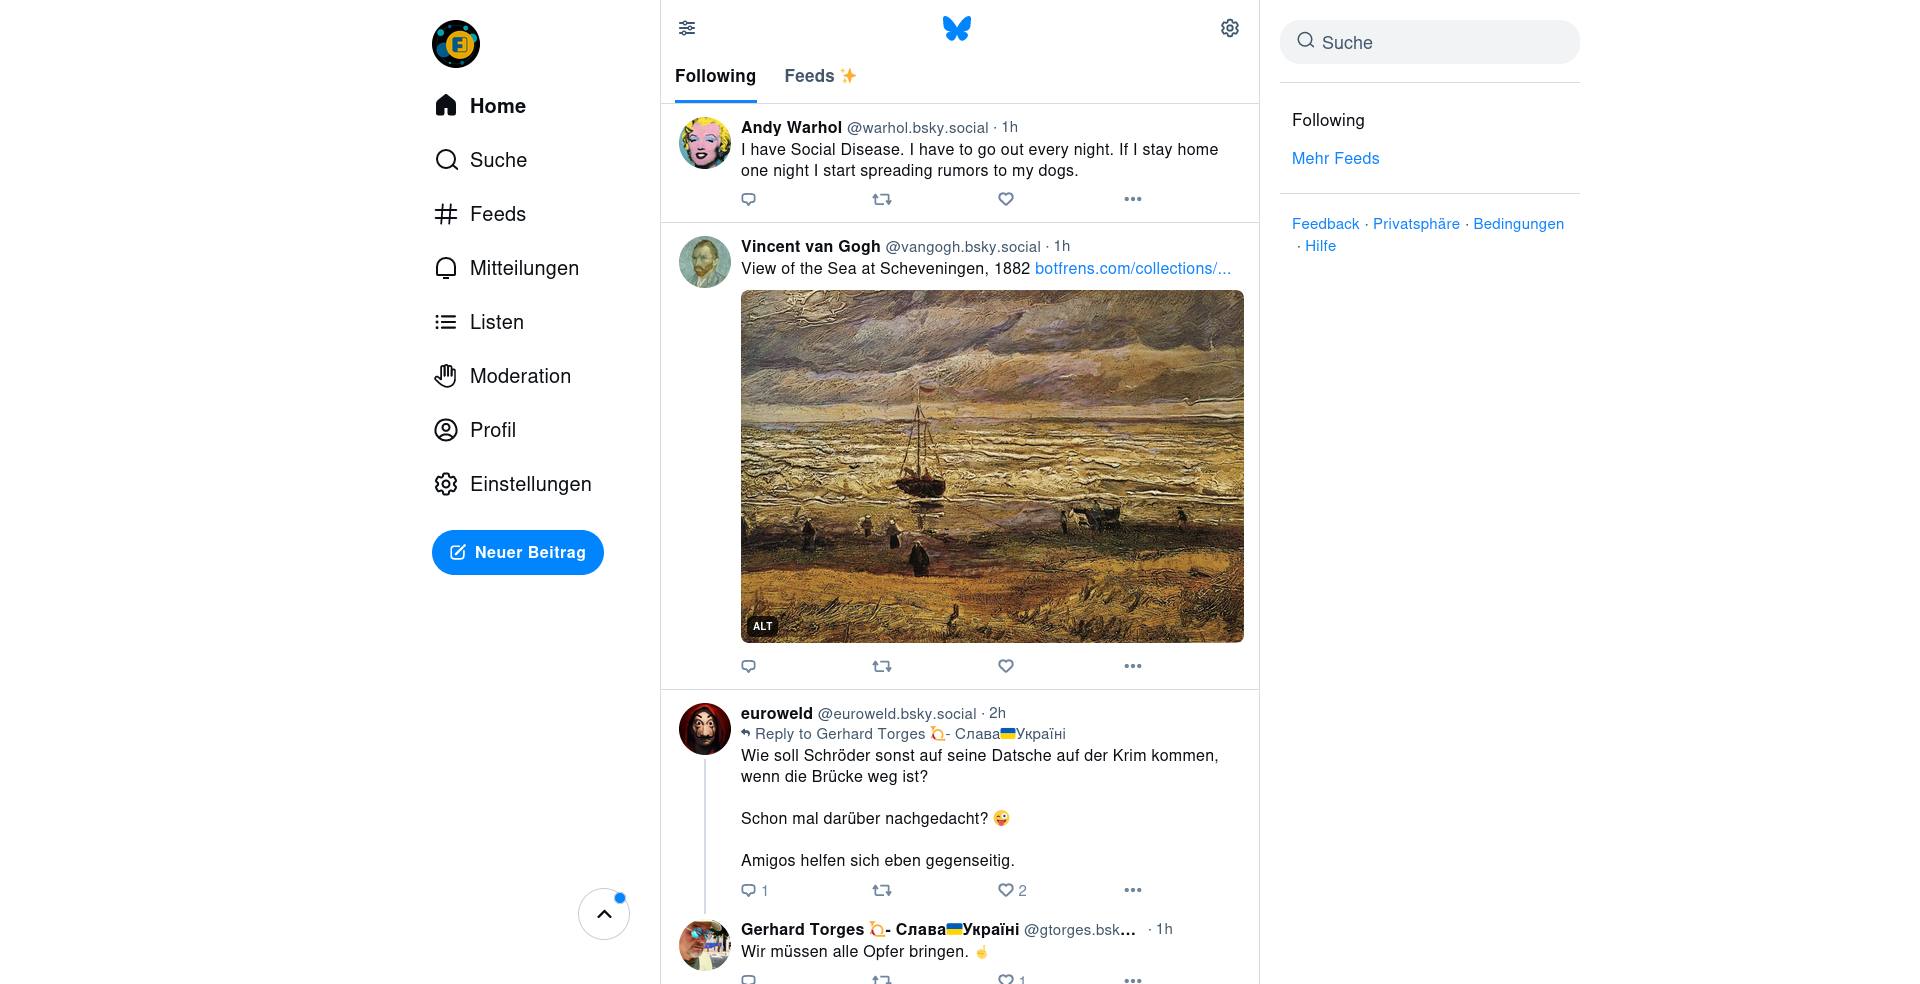Select the Following tab
The image size is (1920, 984).
click(715, 76)
